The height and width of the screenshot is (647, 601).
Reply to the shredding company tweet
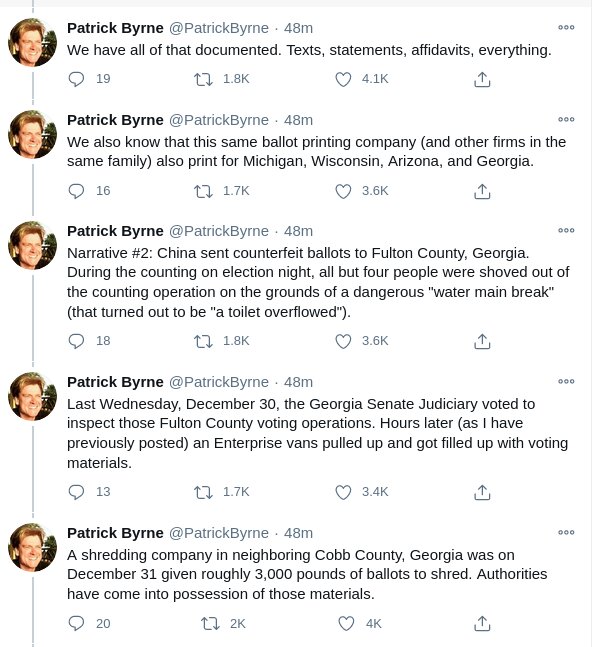[77, 623]
